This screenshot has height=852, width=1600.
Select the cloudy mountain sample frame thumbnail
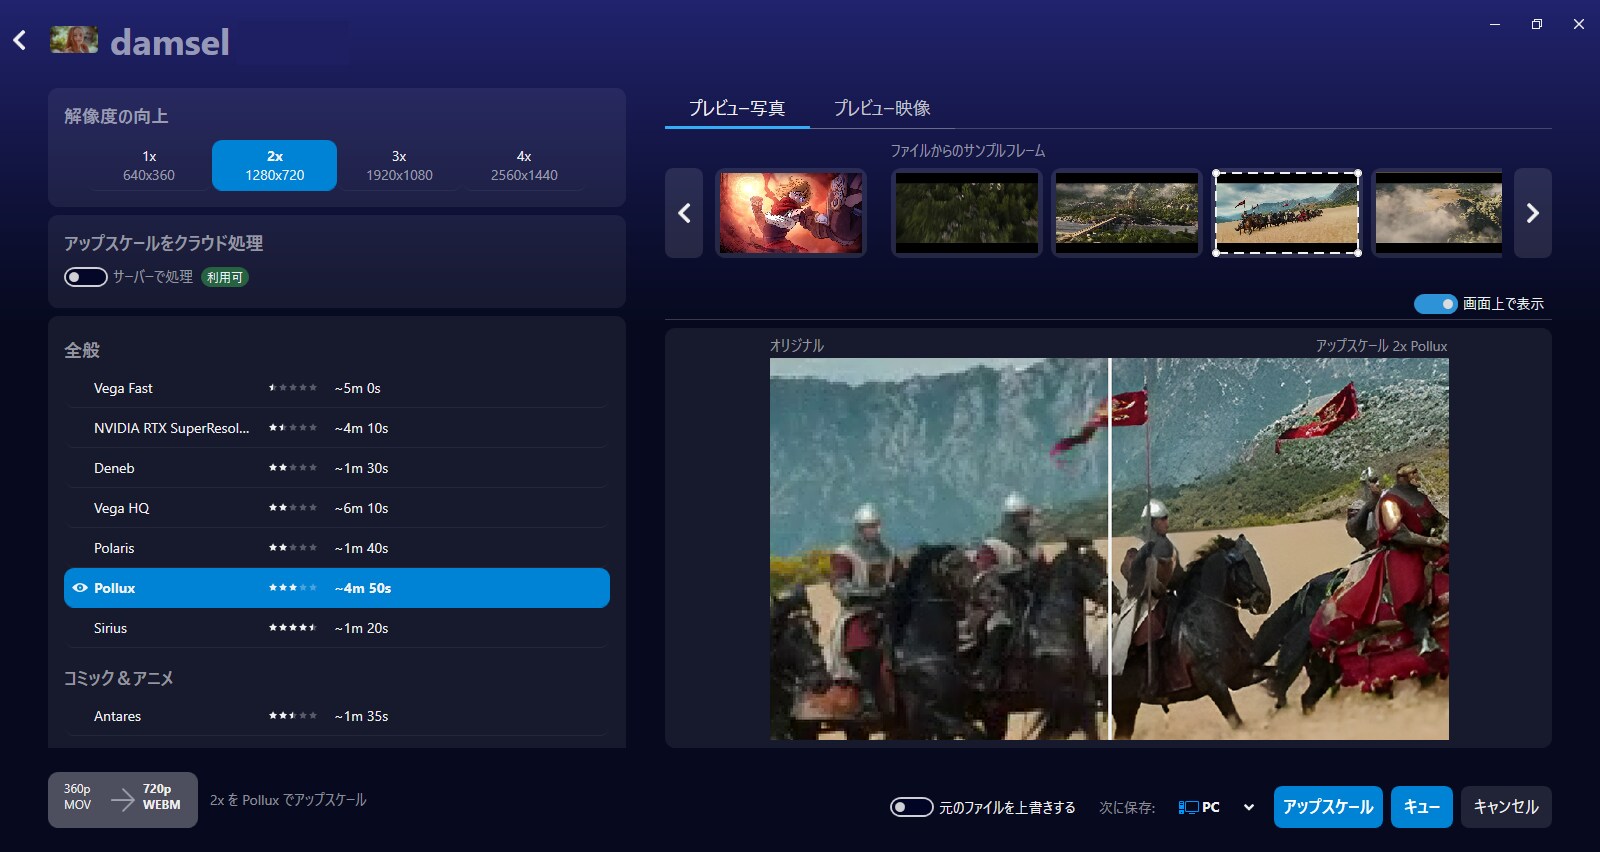(1438, 212)
